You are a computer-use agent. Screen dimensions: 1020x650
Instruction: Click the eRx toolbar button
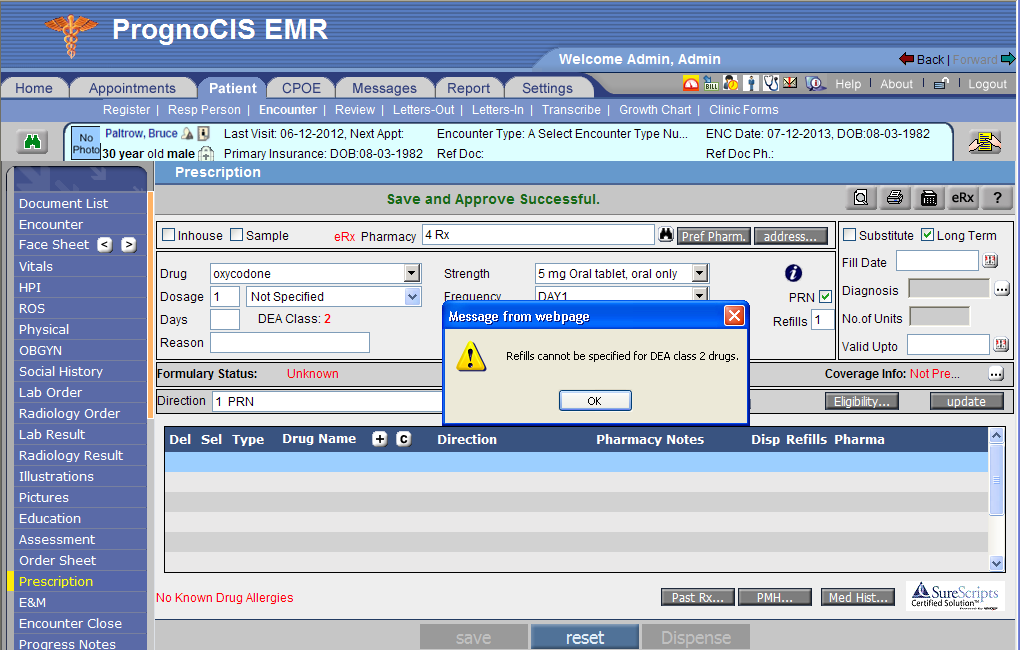coord(963,198)
